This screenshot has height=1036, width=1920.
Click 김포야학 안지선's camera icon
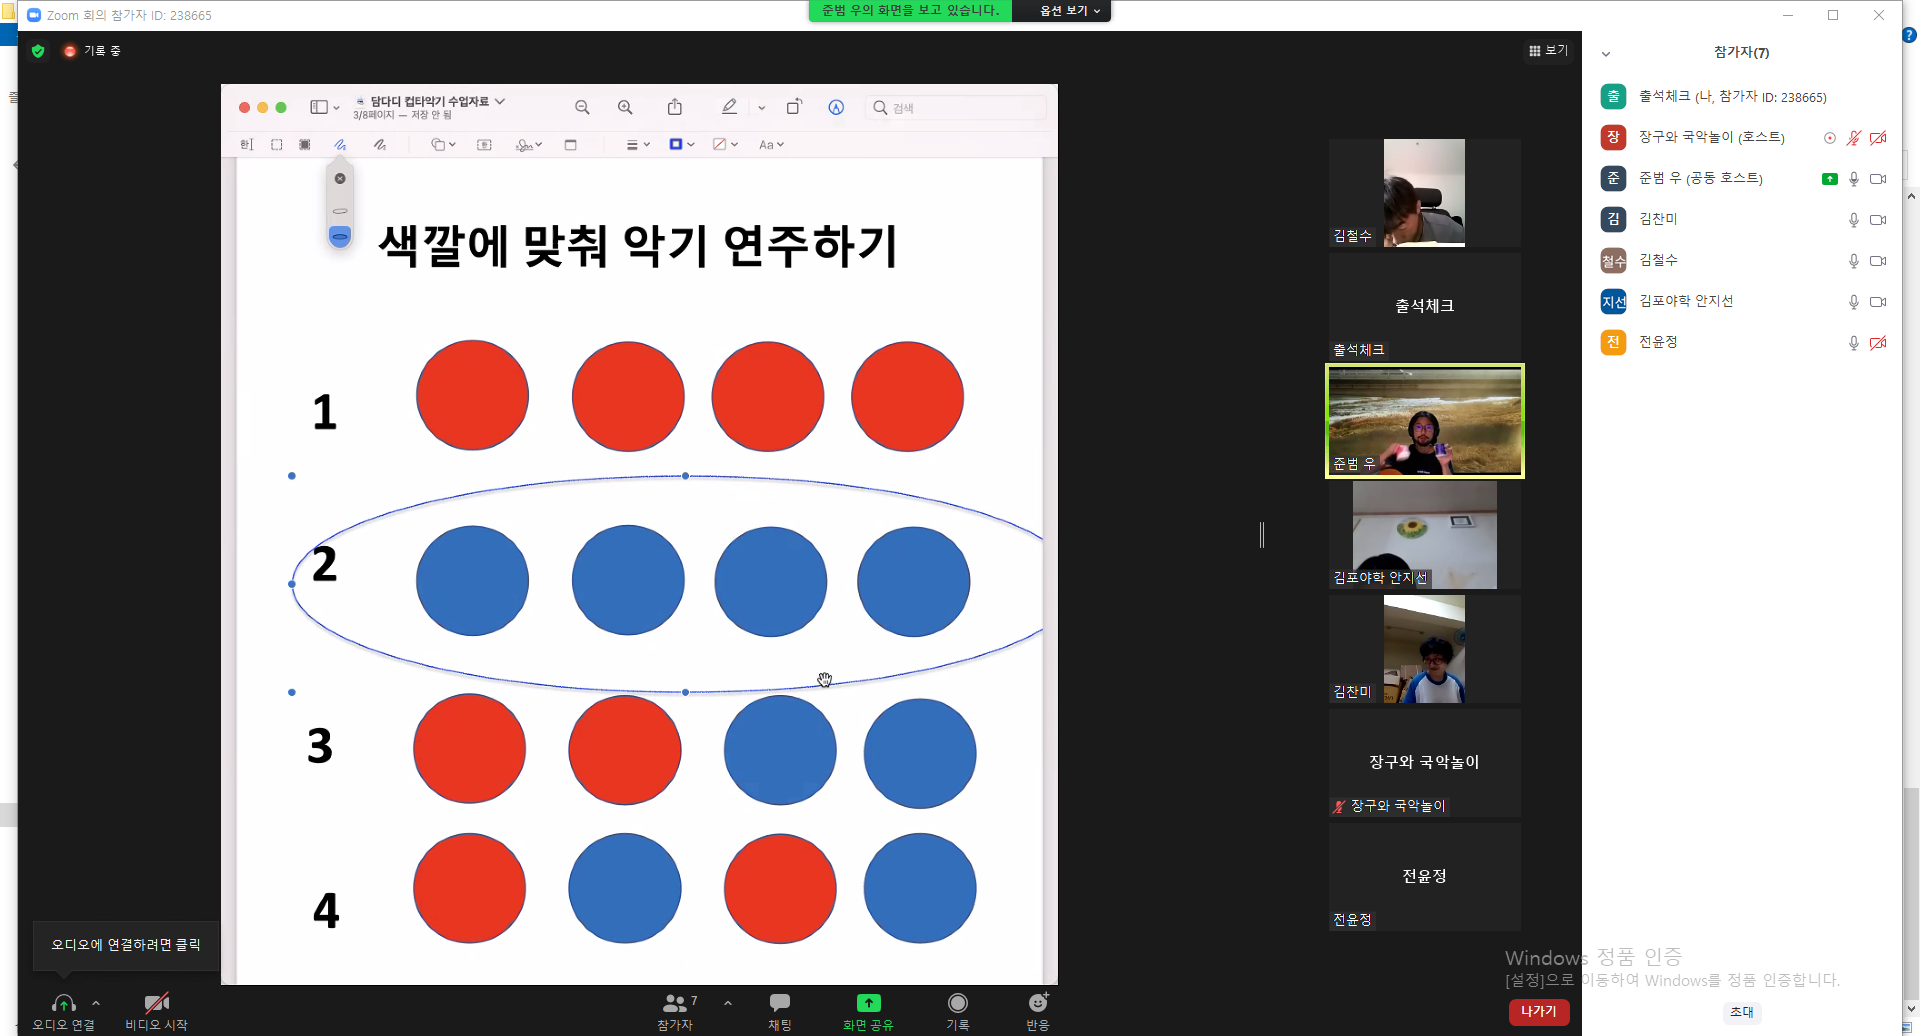(x=1878, y=302)
